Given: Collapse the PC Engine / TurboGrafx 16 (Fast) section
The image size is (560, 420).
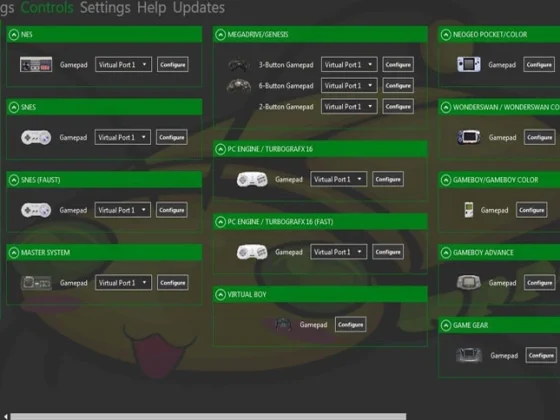Looking at the screenshot, I should [x=220, y=222].
